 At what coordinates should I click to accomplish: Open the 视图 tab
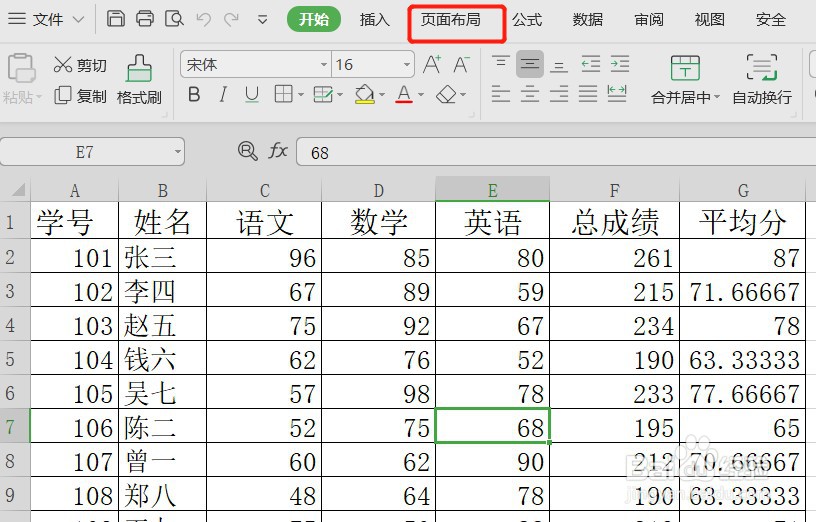(x=709, y=20)
